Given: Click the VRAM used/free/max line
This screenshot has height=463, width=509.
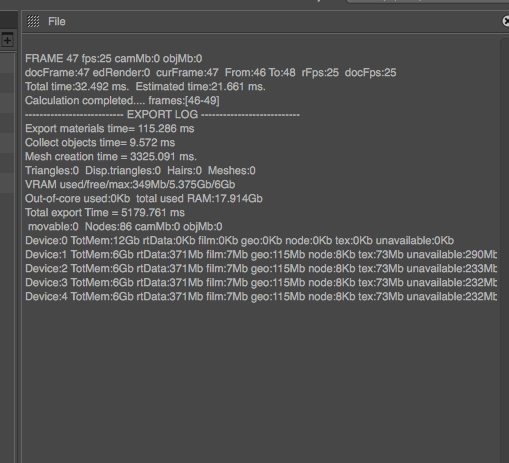Looking at the screenshot, I should pyautogui.click(x=130, y=185).
